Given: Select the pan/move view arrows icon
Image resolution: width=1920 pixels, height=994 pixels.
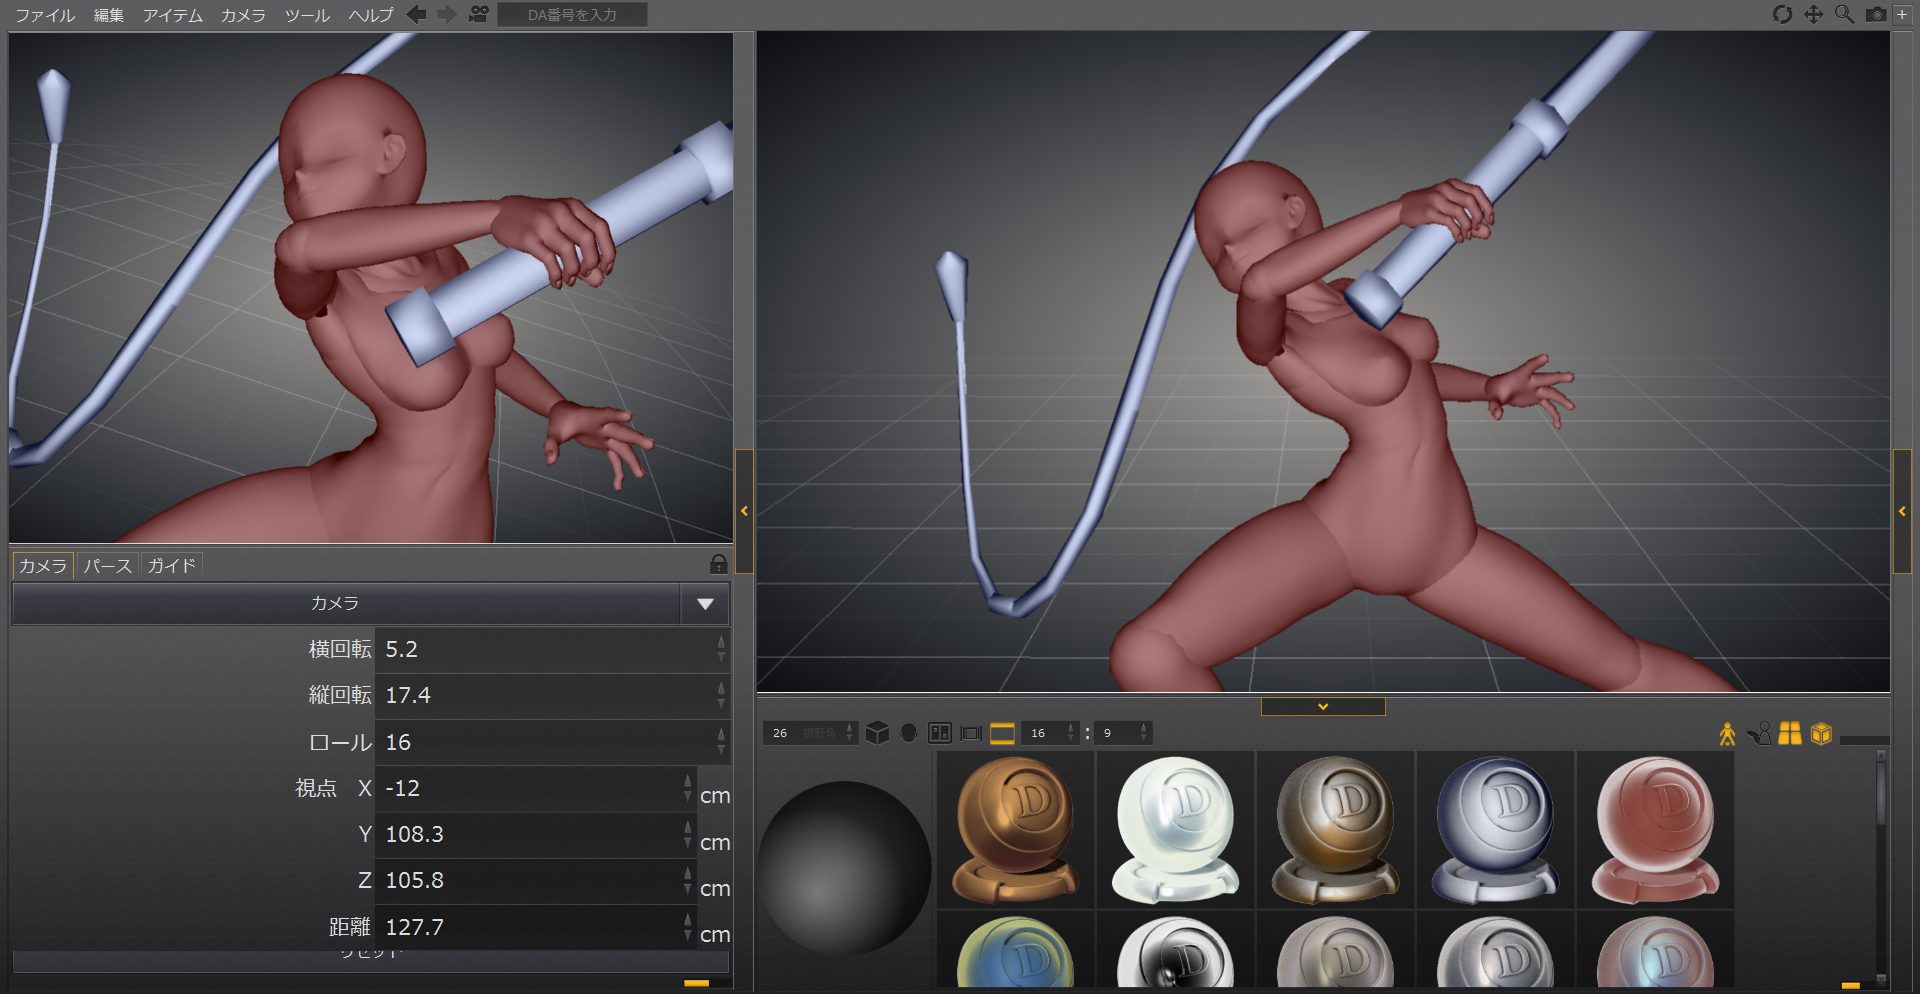Looking at the screenshot, I should click(1813, 14).
